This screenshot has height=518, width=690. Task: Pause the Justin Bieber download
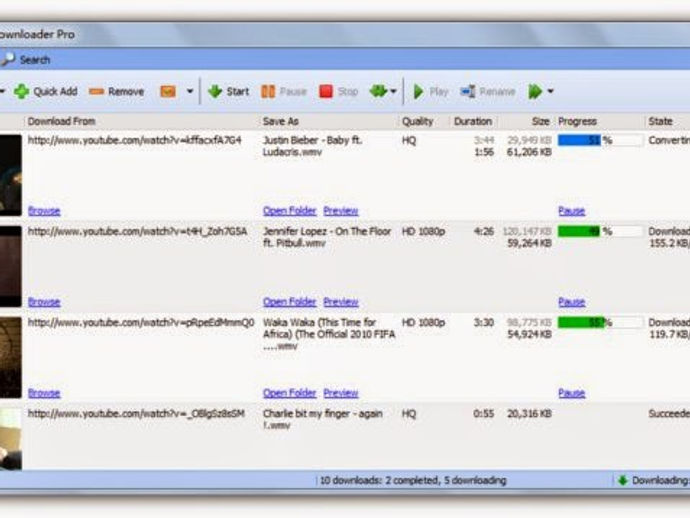(x=571, y=211)
